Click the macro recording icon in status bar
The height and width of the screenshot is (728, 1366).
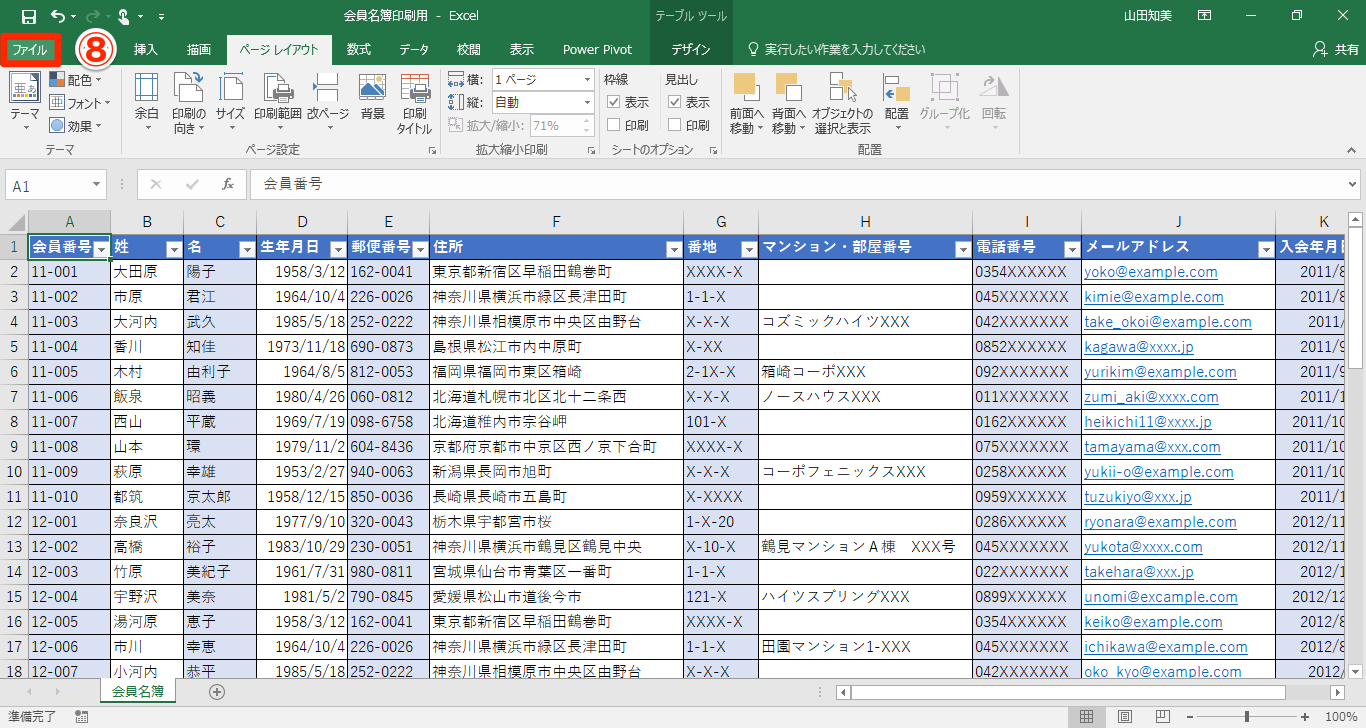(x=82, y=716)
